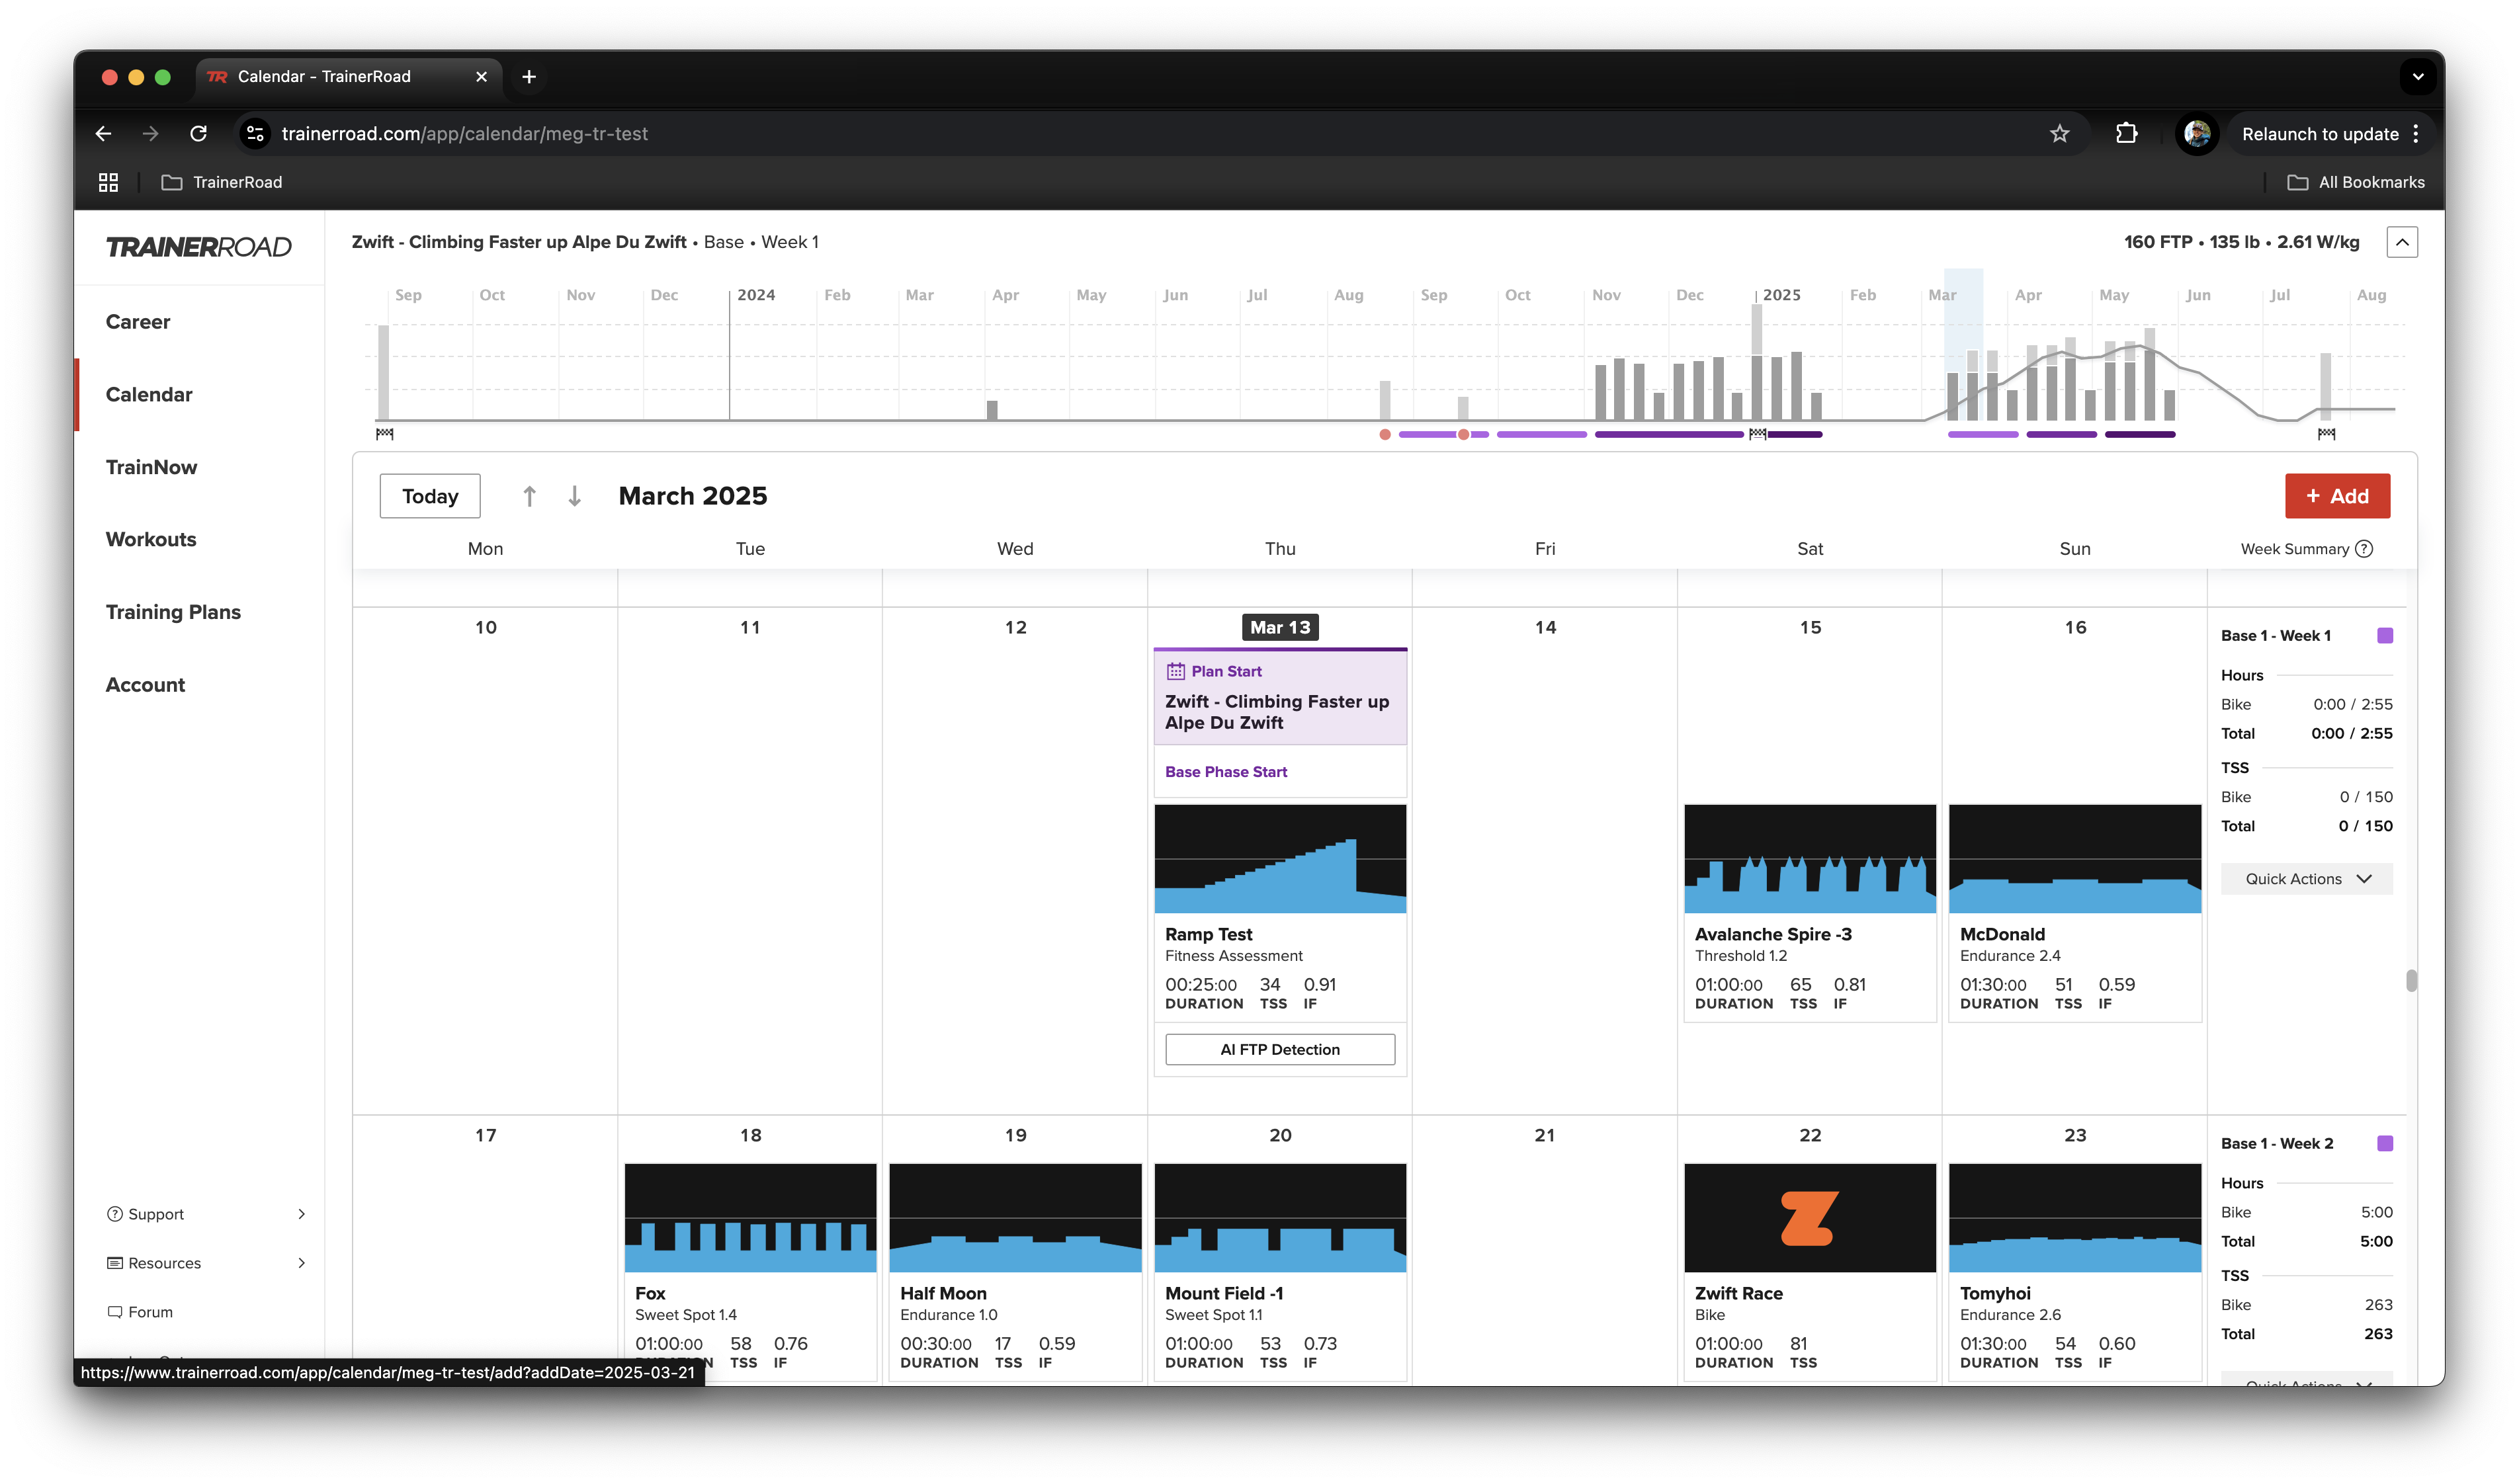Open the Avalanche Spire -3 workout
Viewport: 2519px width, 1484px height.
[x=1809, y=913]
